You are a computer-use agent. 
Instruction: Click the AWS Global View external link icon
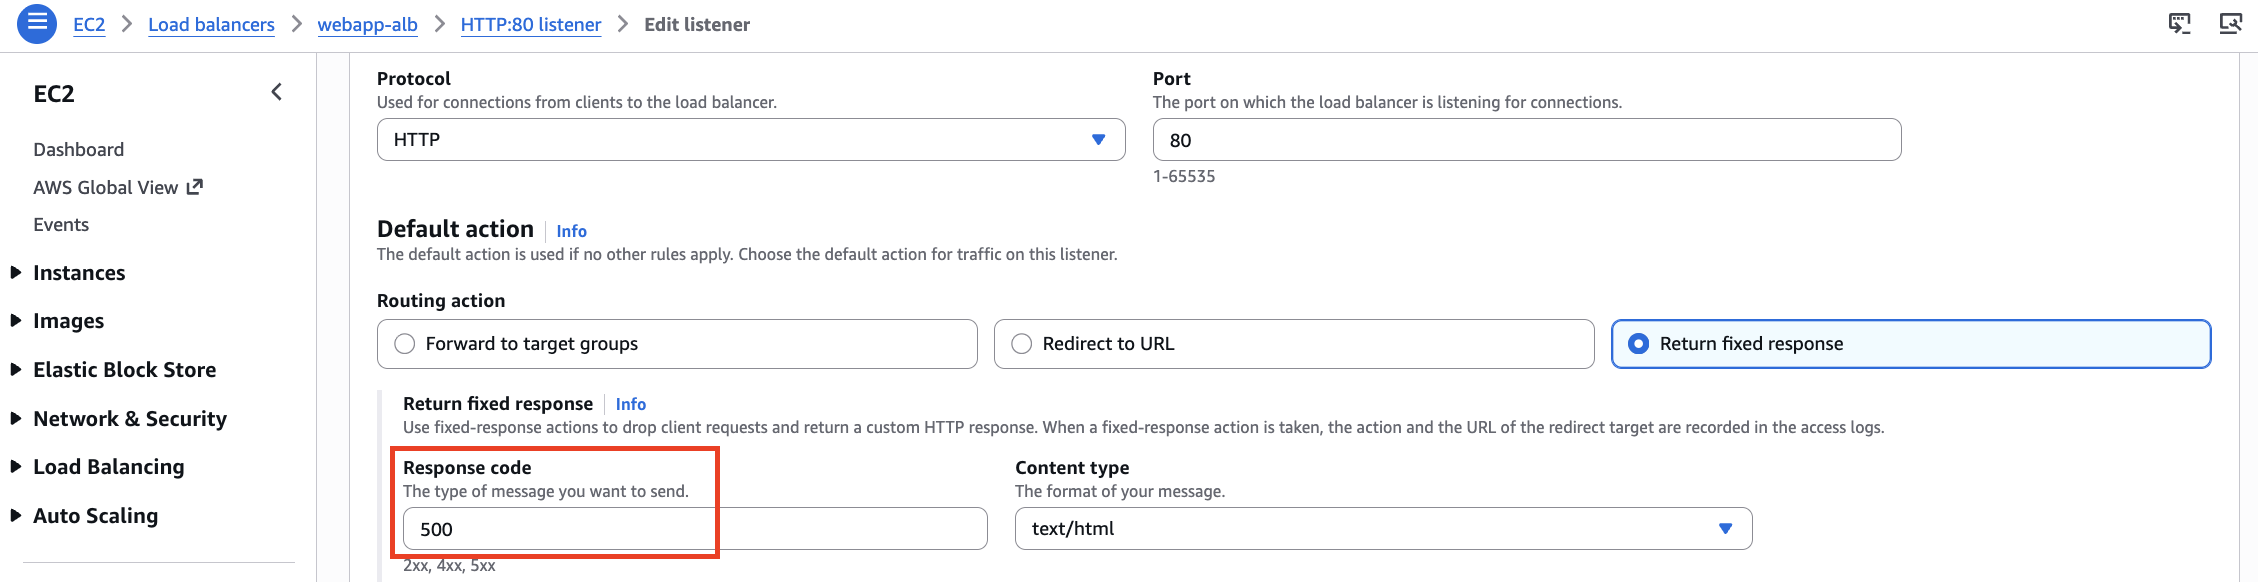195,187
